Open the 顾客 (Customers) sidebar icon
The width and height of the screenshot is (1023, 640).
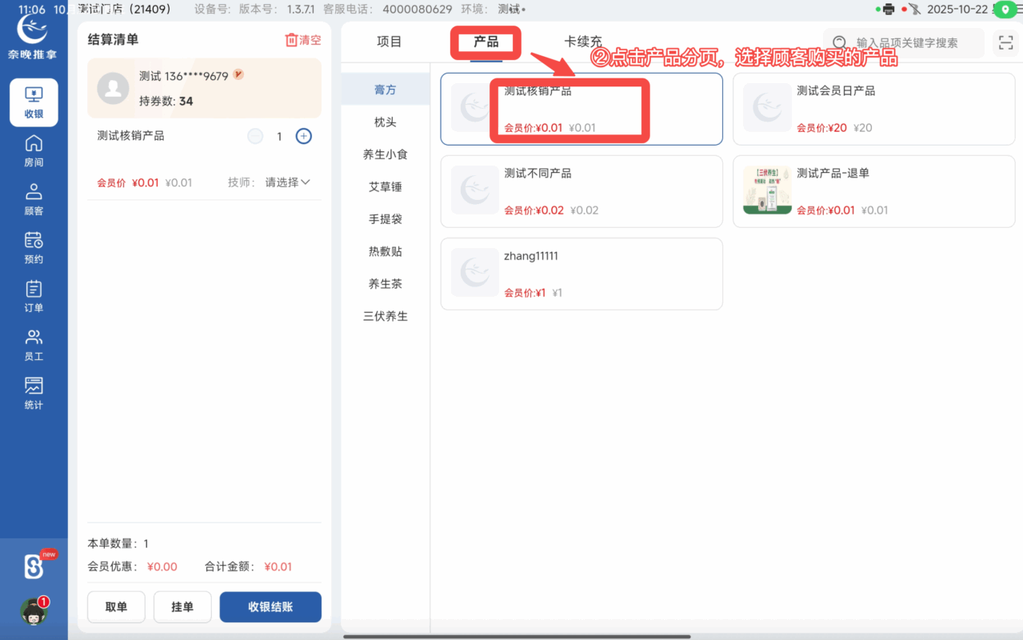click(33, 200)
